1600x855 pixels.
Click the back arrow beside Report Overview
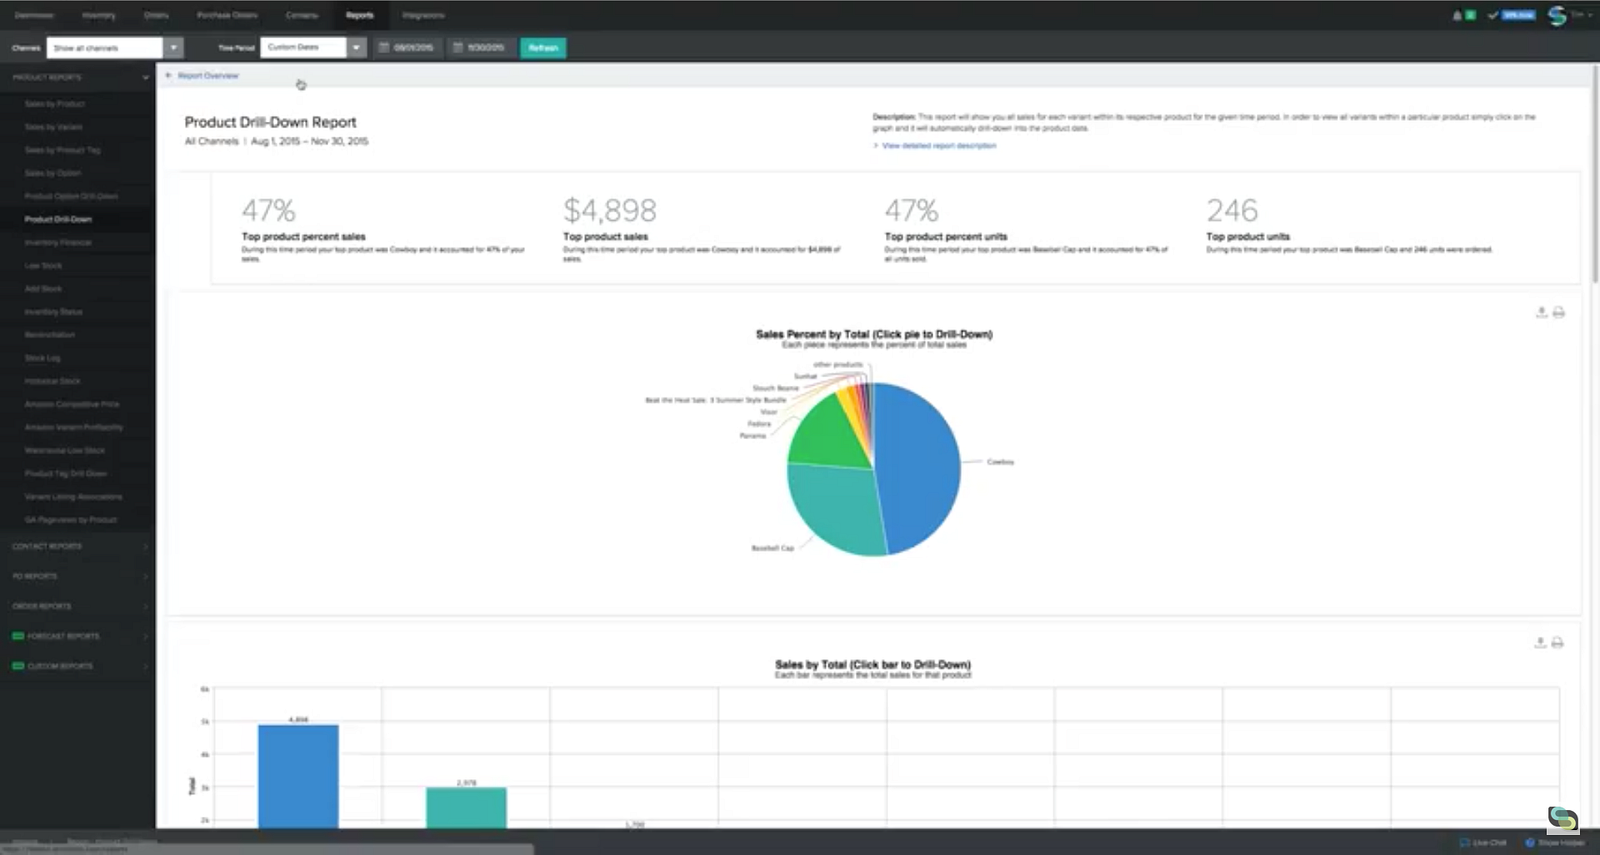point(169,75)
